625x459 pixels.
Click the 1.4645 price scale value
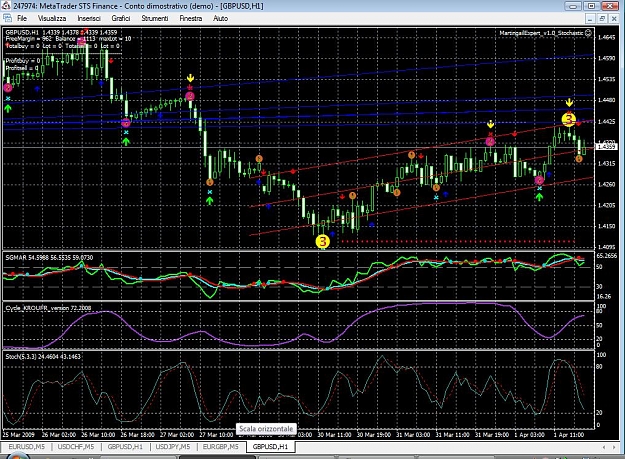point(607,37)
